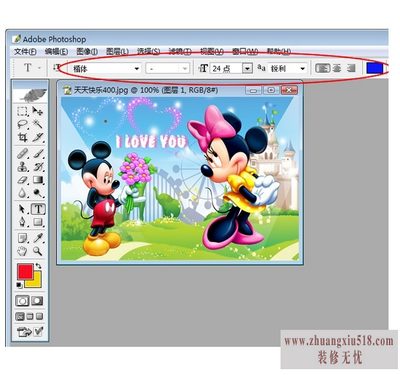Minimize the 天天快乐400.jpg document window
The height and width of the screenshot is (375, 400).
tap(253, 90)
